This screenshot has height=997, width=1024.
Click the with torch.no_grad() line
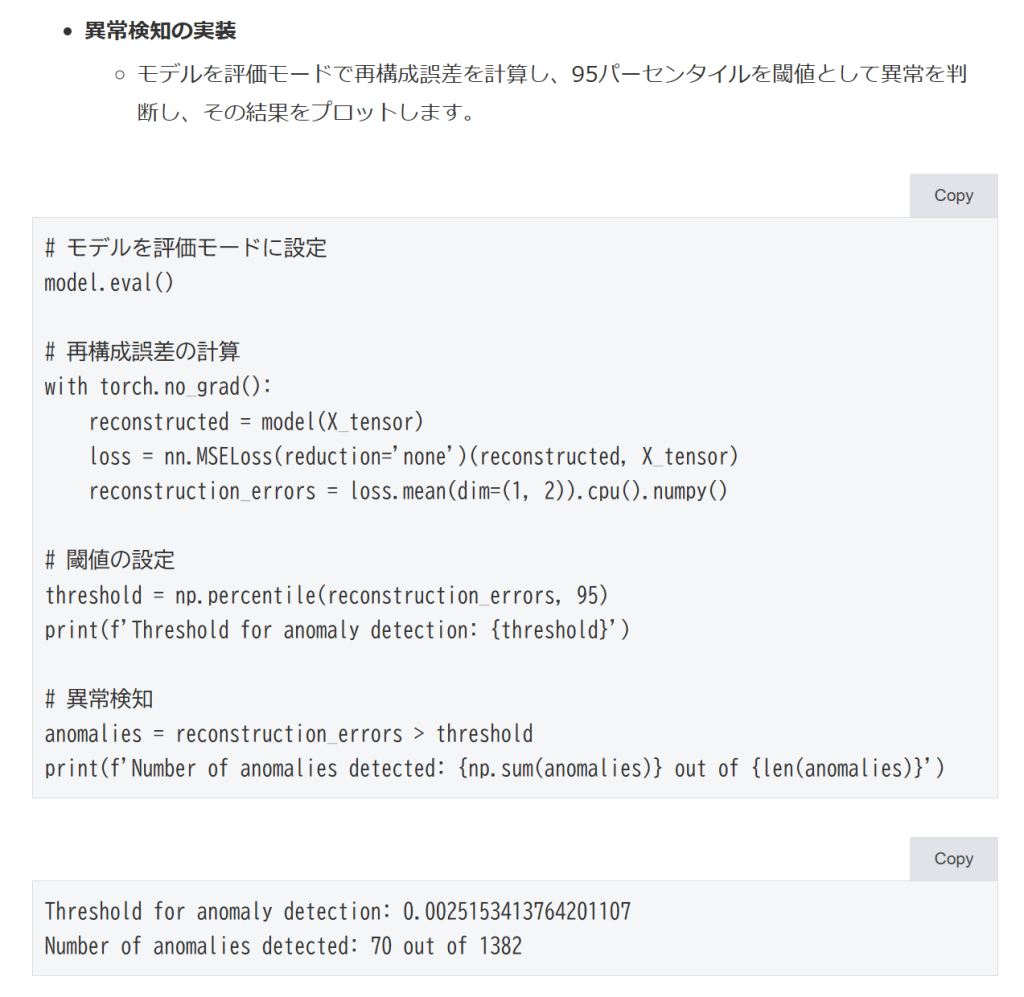[158, 387]
